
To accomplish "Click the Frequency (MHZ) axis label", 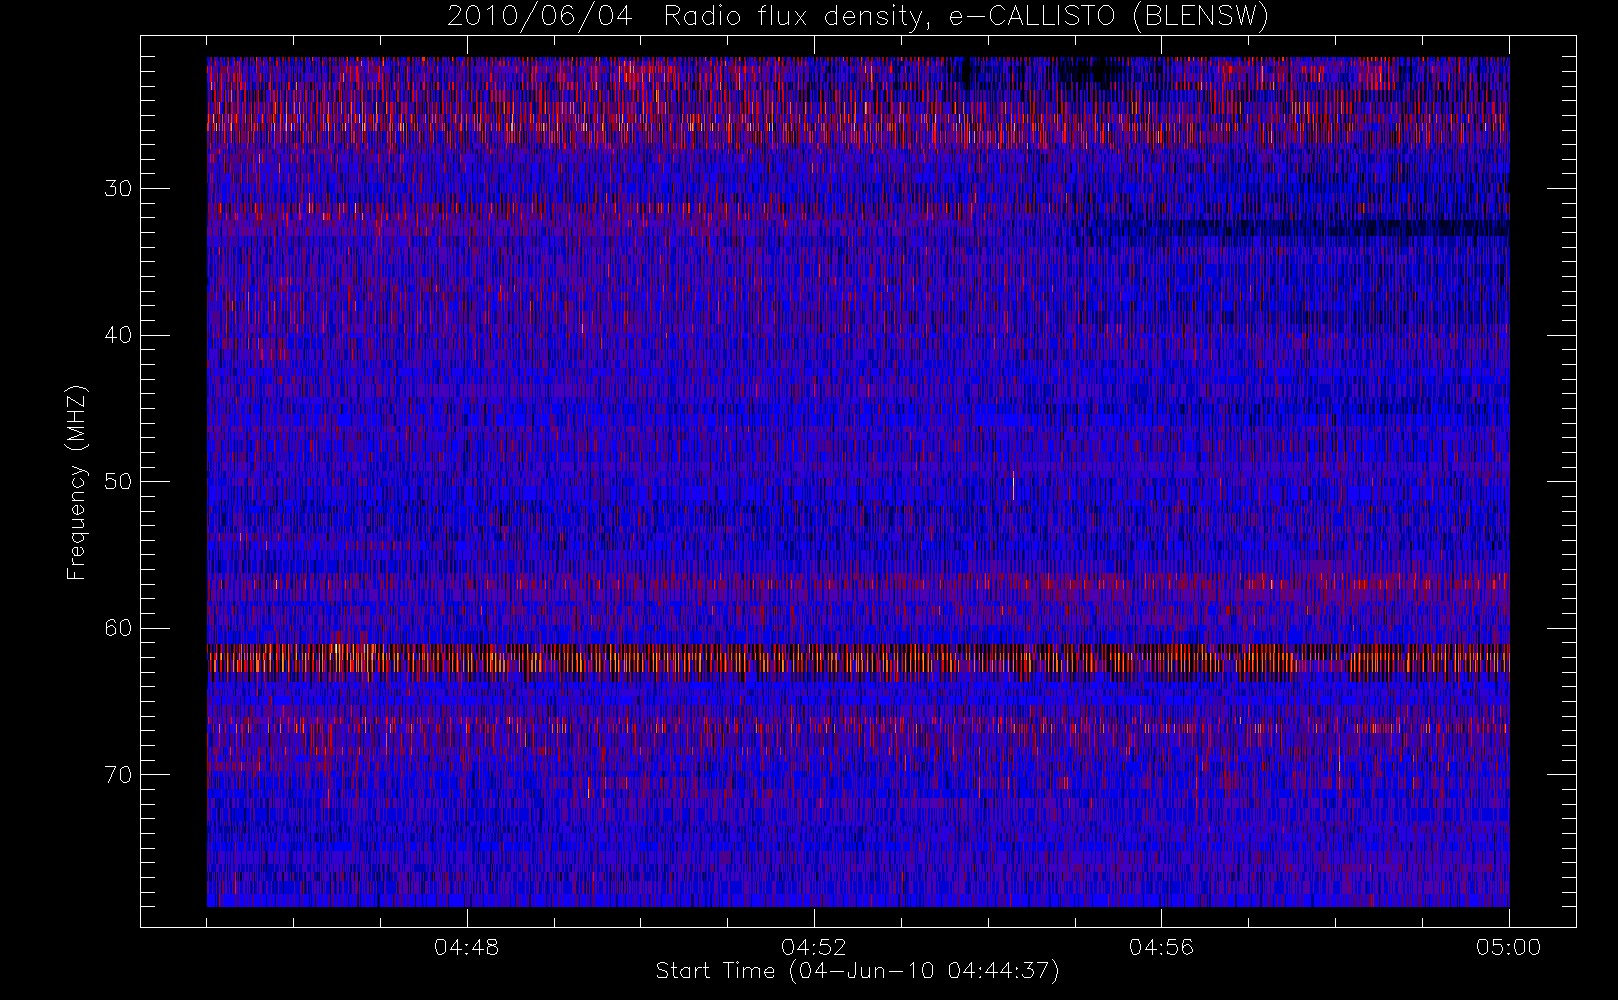I will [76, 482].
